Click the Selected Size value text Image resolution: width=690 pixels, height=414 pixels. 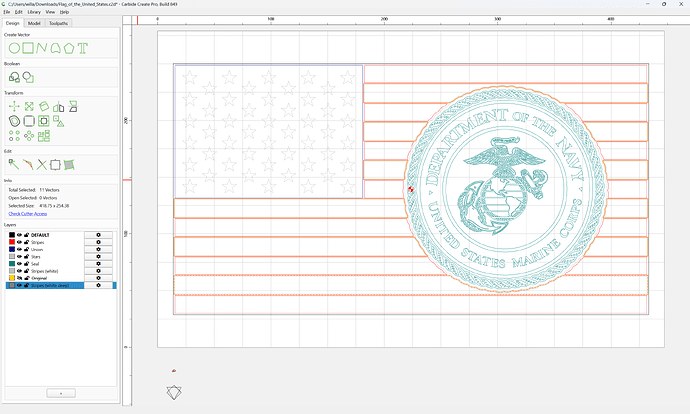54,206
